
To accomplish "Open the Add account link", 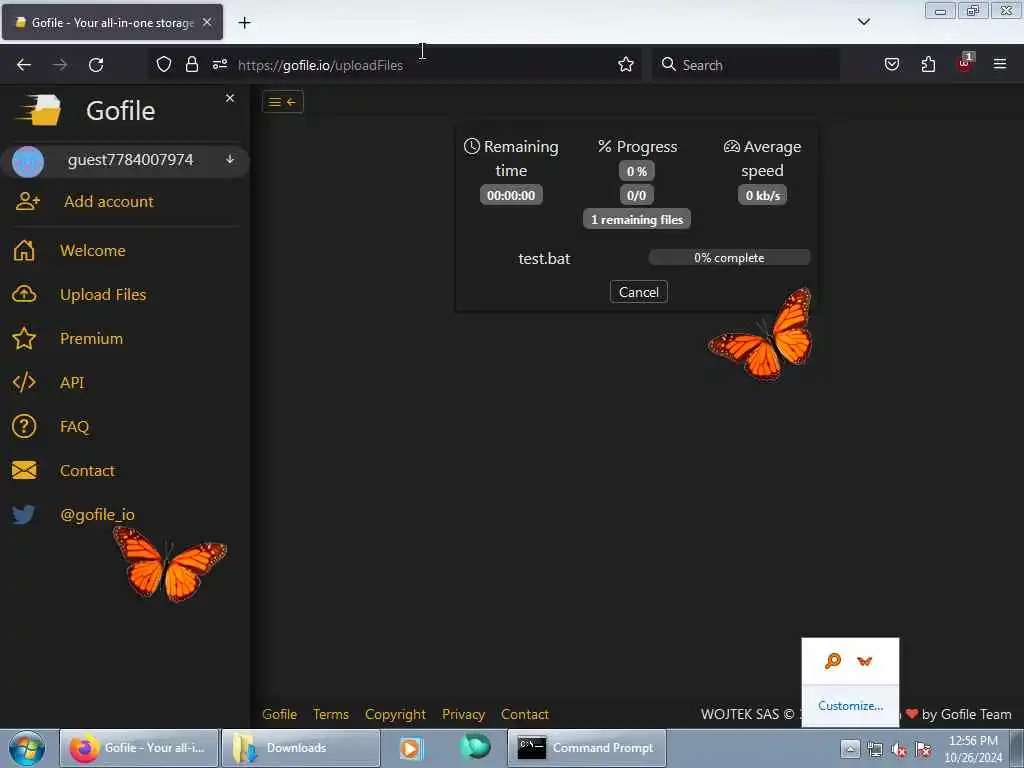I will 108,201.
